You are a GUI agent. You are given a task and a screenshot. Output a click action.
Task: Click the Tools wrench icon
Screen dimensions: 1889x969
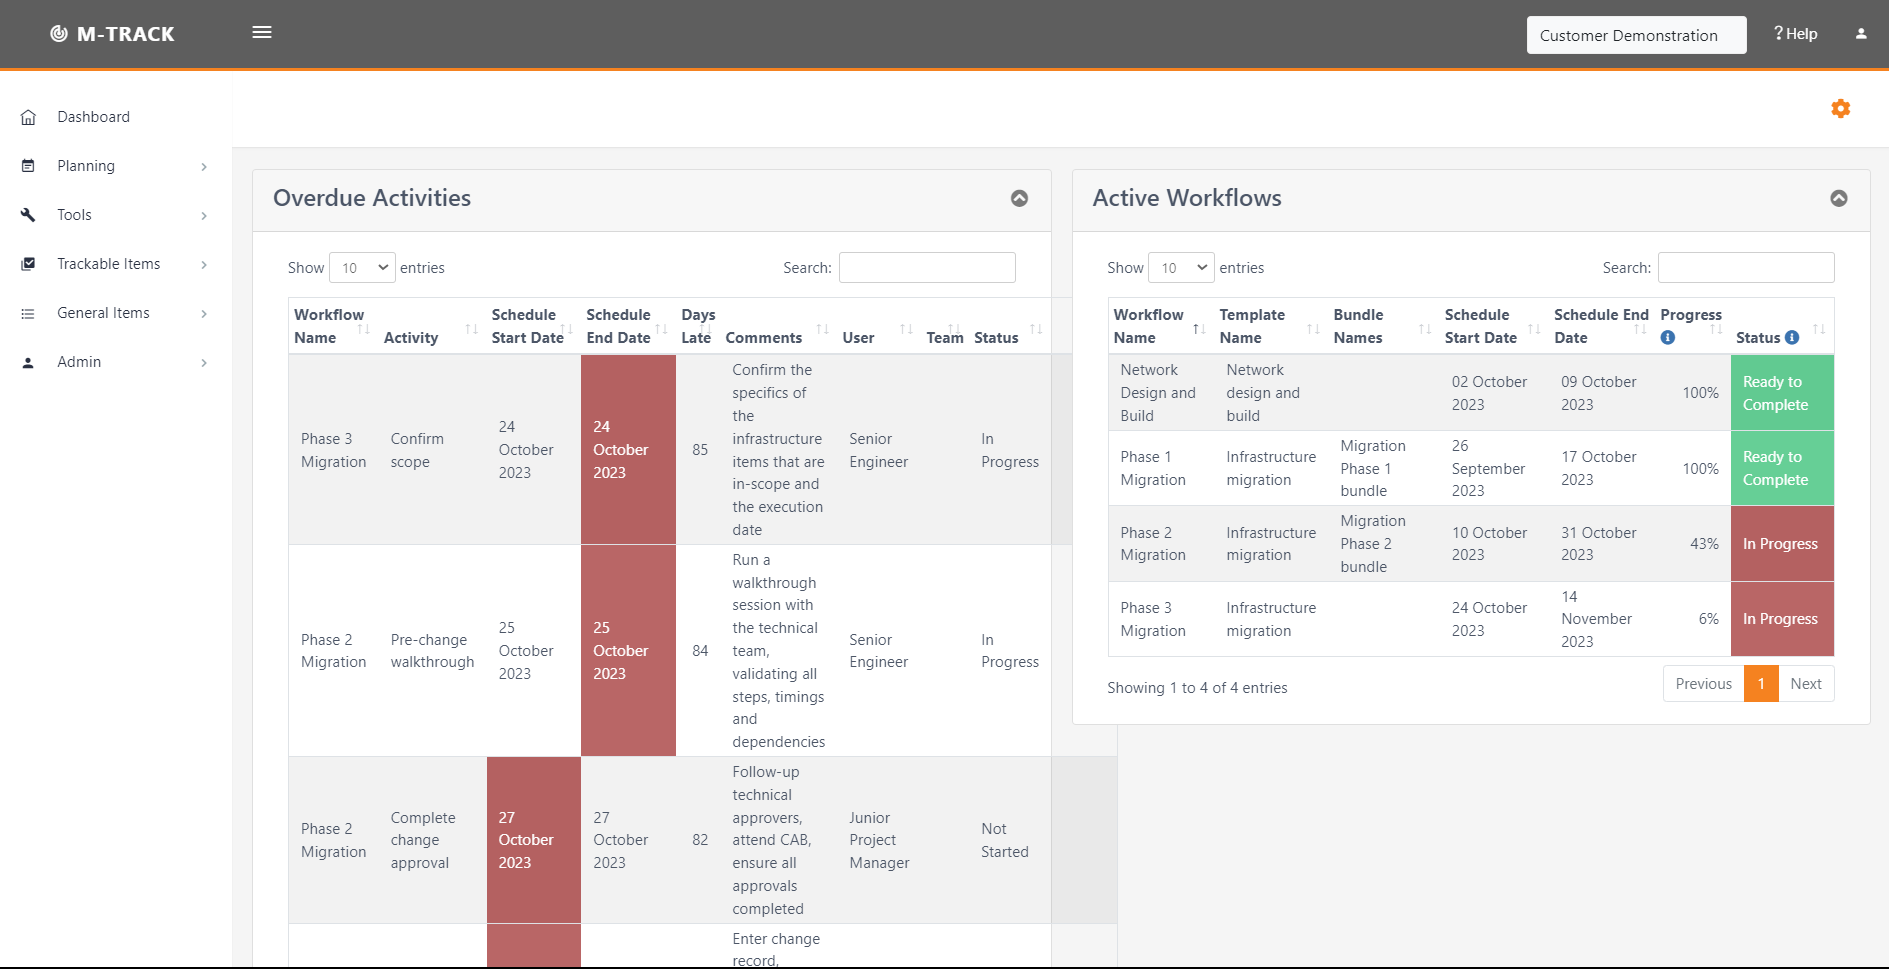pos(28,215)
